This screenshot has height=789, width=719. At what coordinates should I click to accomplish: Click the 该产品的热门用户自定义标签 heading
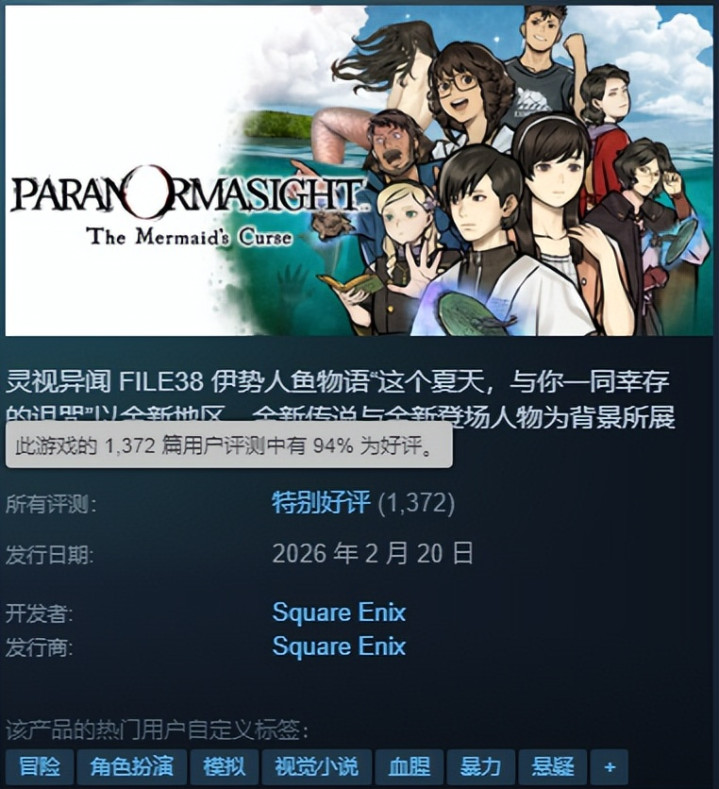click(x=157, y=731)
